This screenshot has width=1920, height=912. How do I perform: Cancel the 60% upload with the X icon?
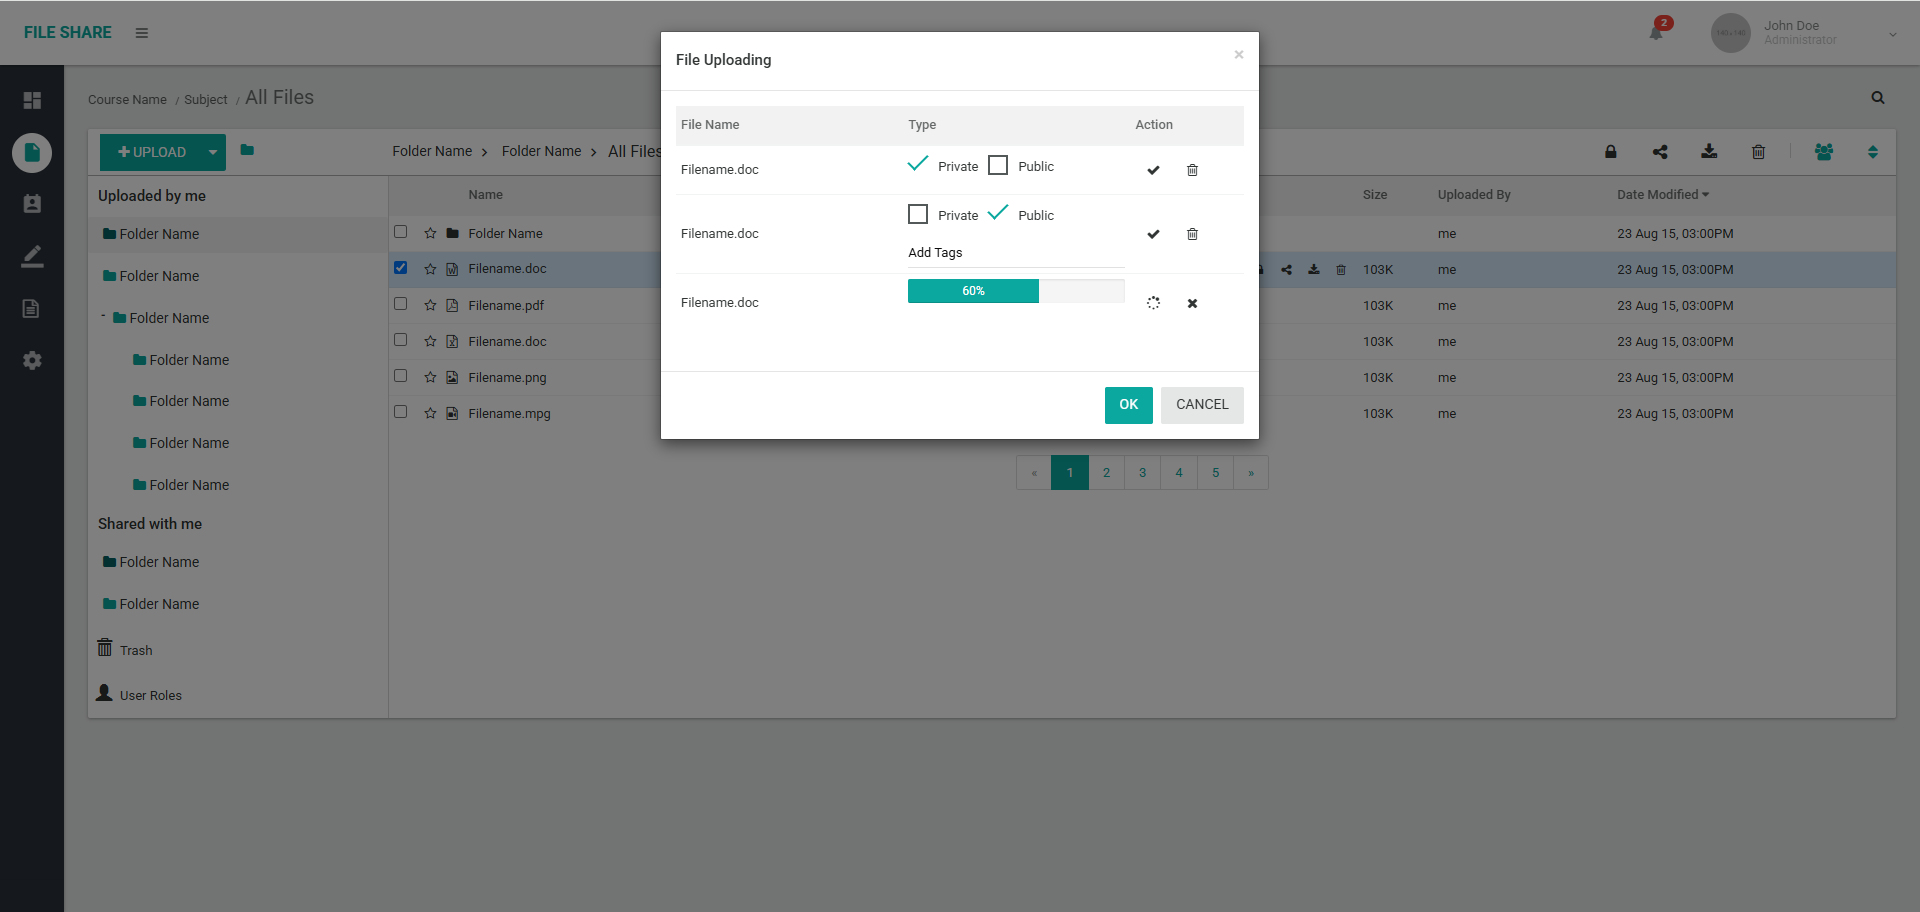pos(1192,304)
